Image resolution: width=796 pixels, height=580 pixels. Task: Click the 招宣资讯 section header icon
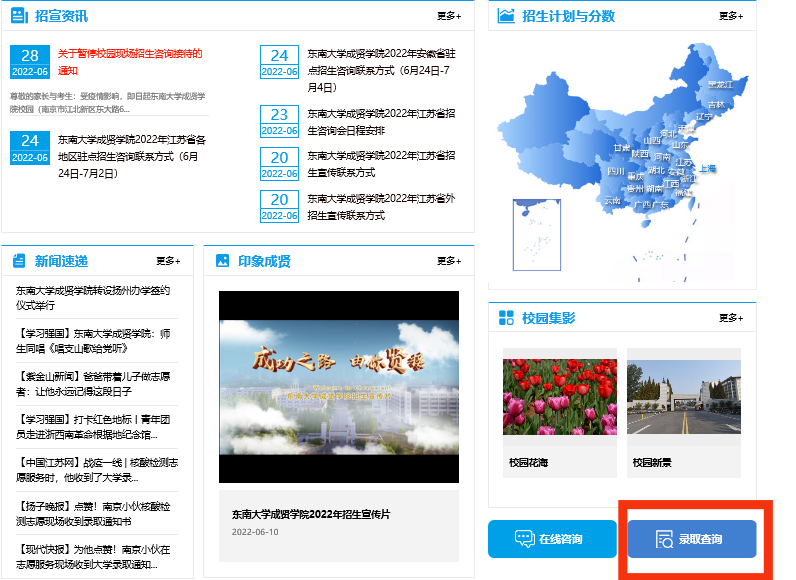click(x=19, y=16)
